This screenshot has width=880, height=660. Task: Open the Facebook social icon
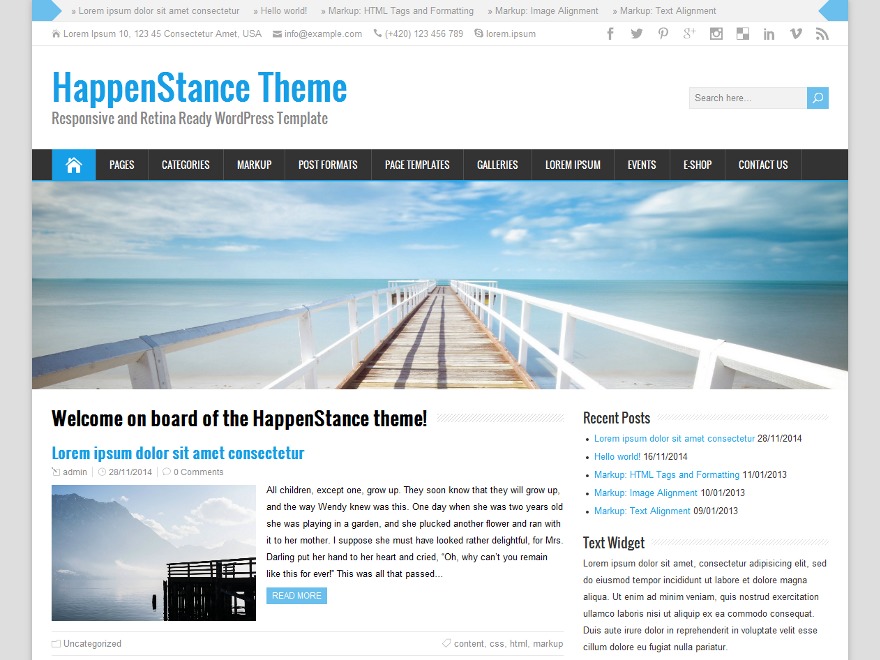pyautogui.click(x=610, y=34)
